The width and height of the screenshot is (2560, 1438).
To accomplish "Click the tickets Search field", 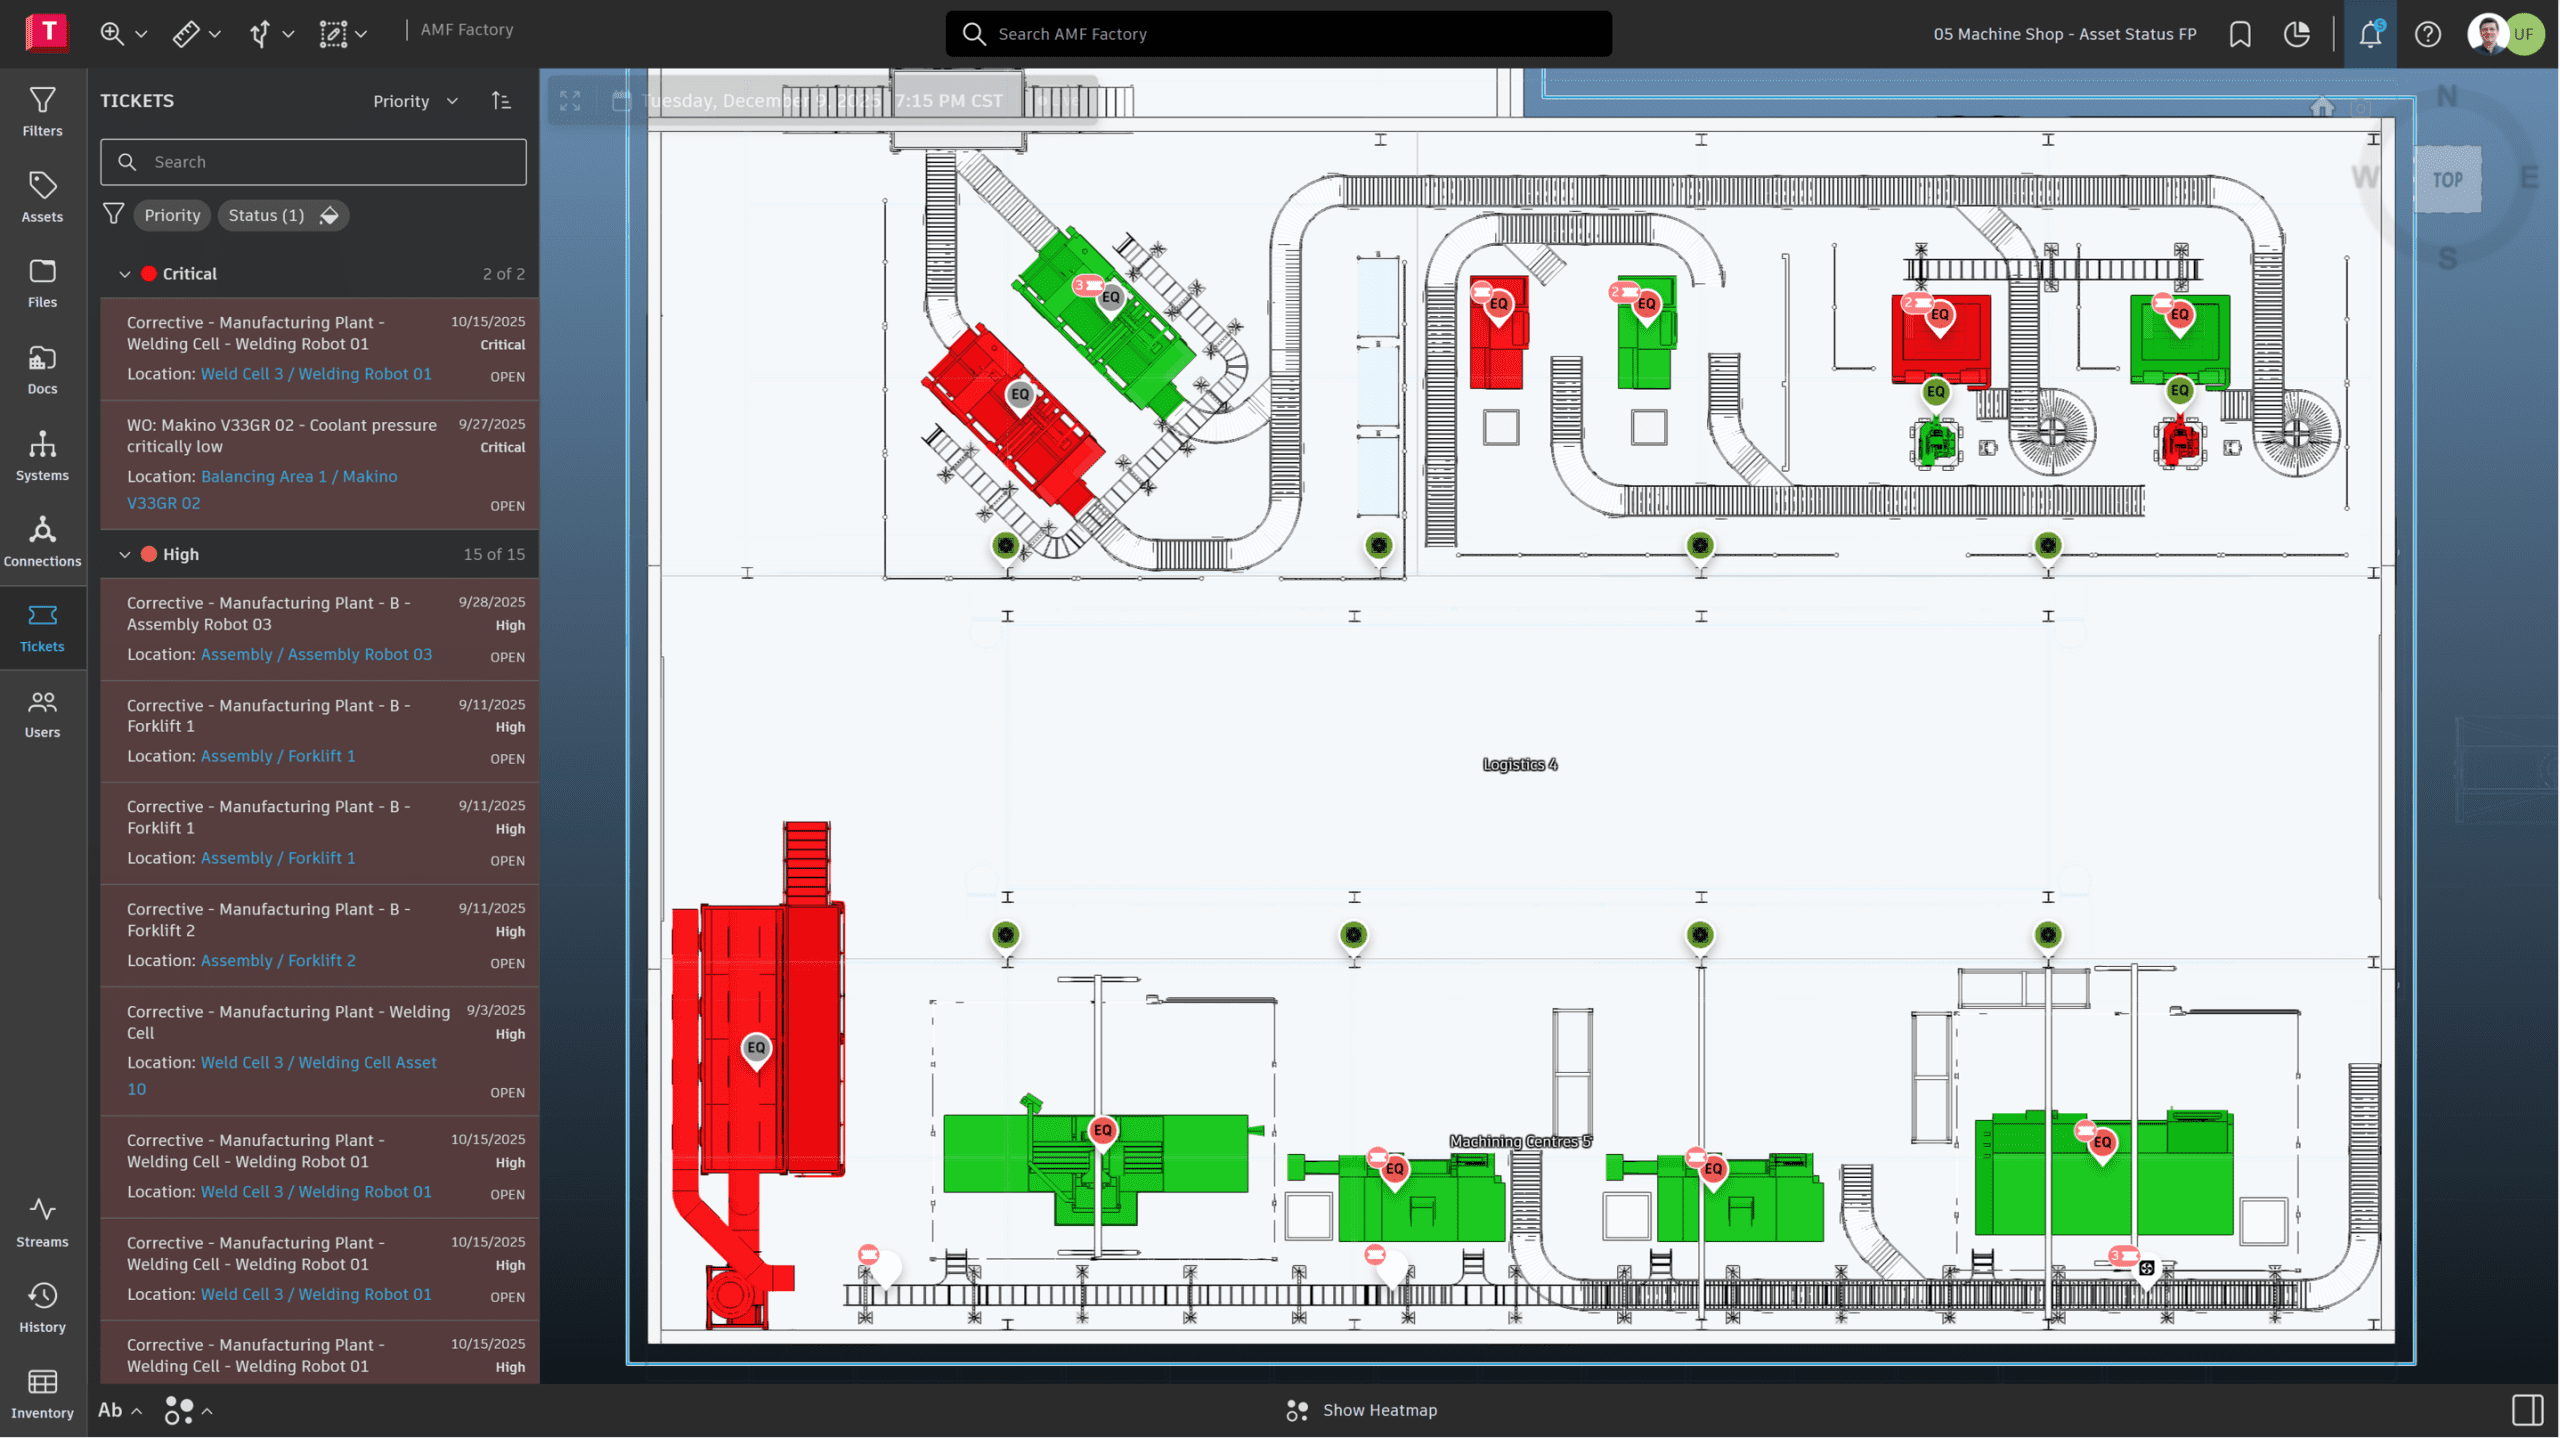I will pyautogui.click(x=313, y=162).
